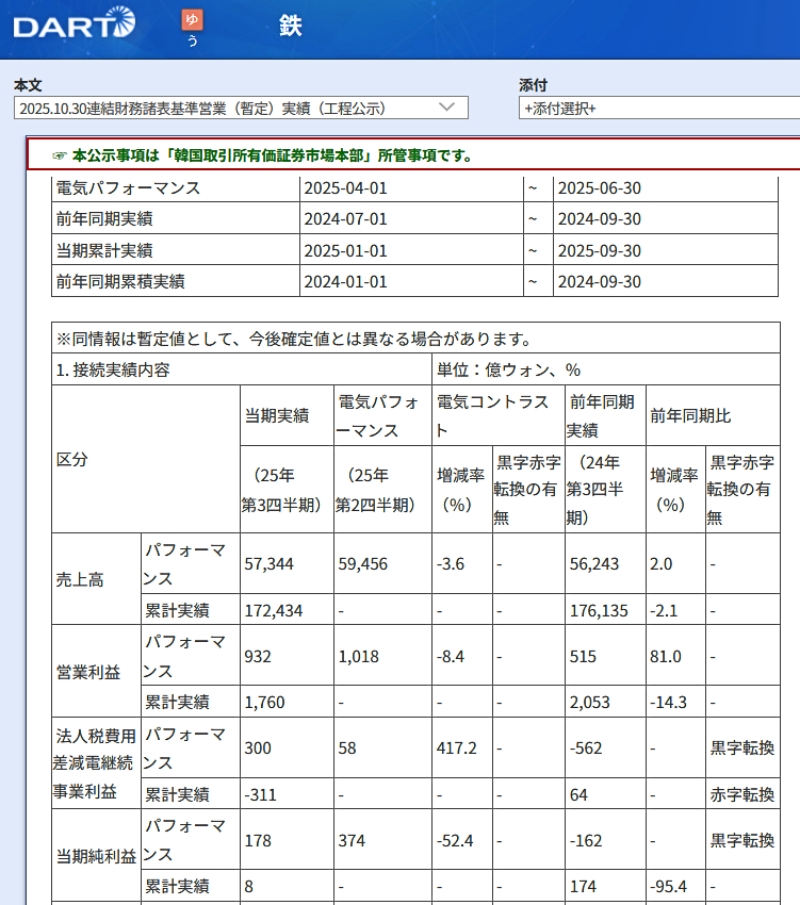Open the 本文 document dropdown
The width and height of the screenshot is (800, 905).
240,108
